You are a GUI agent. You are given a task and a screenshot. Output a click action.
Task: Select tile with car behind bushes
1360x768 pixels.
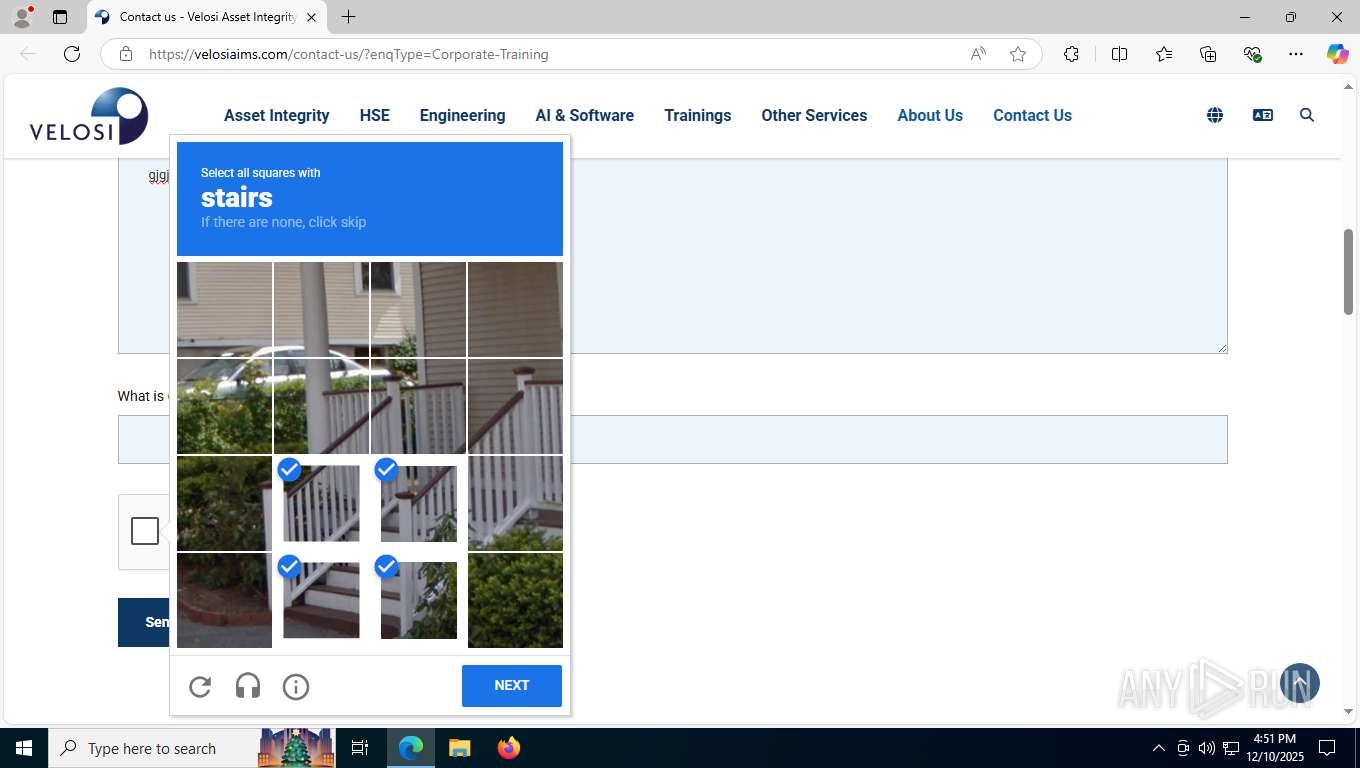(224, 406)
